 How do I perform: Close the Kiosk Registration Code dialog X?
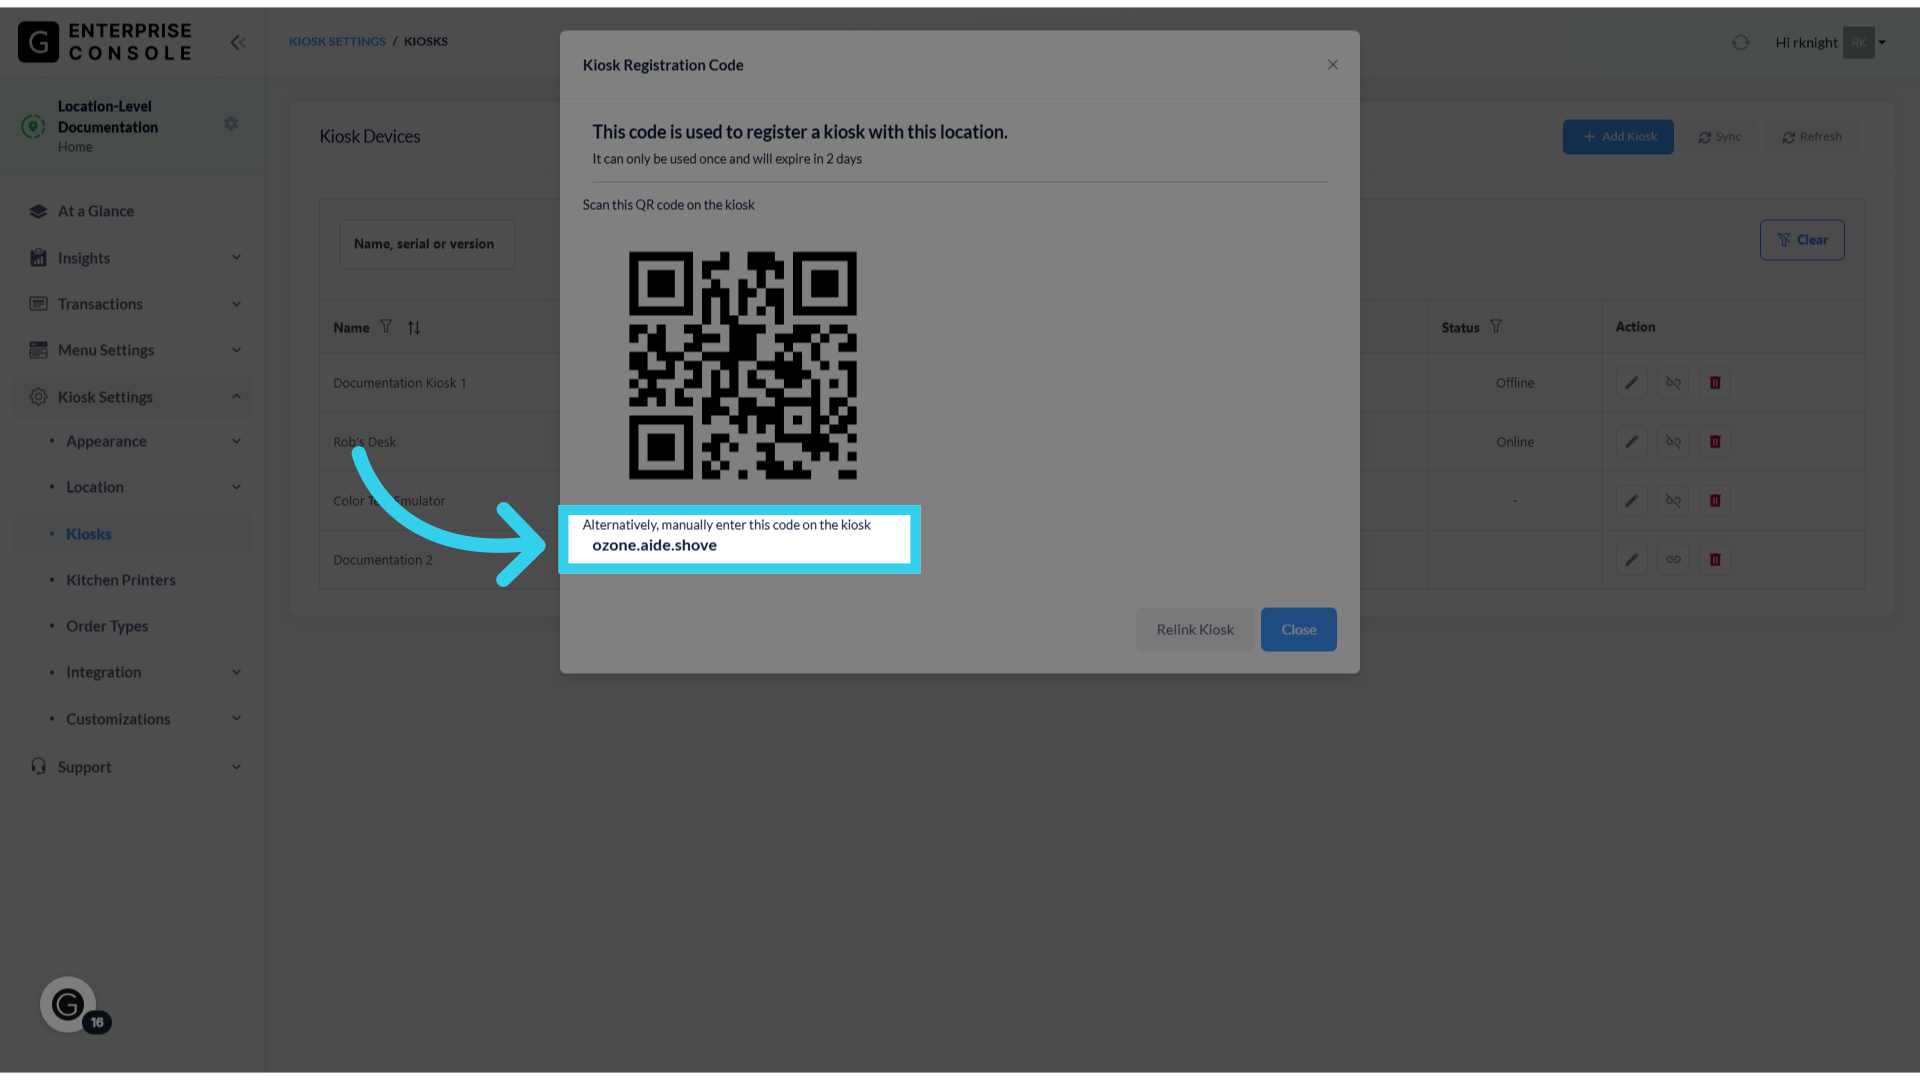1333,65
